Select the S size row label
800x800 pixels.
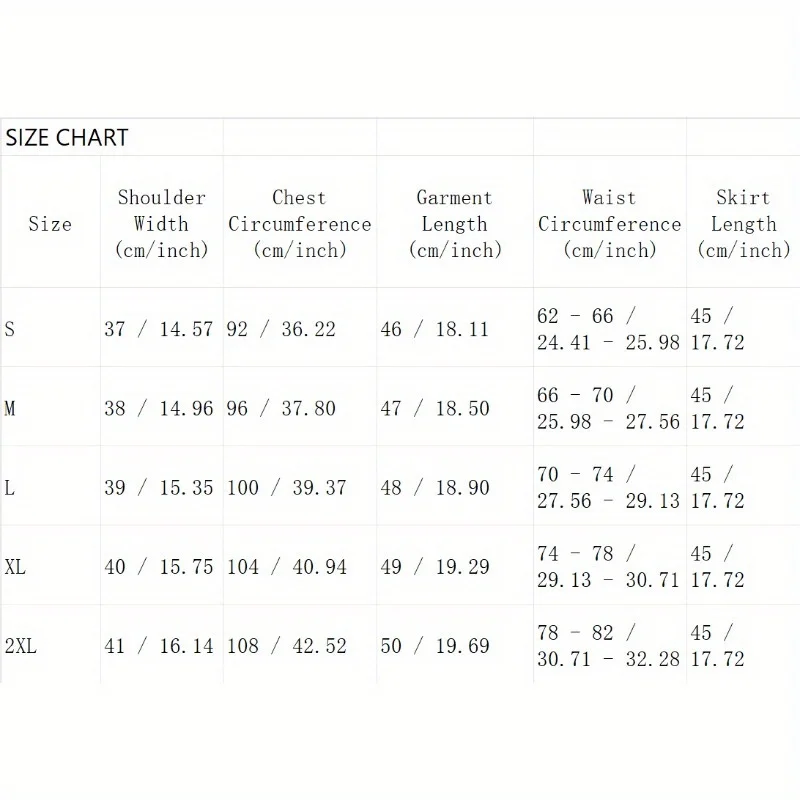point(10,329)
